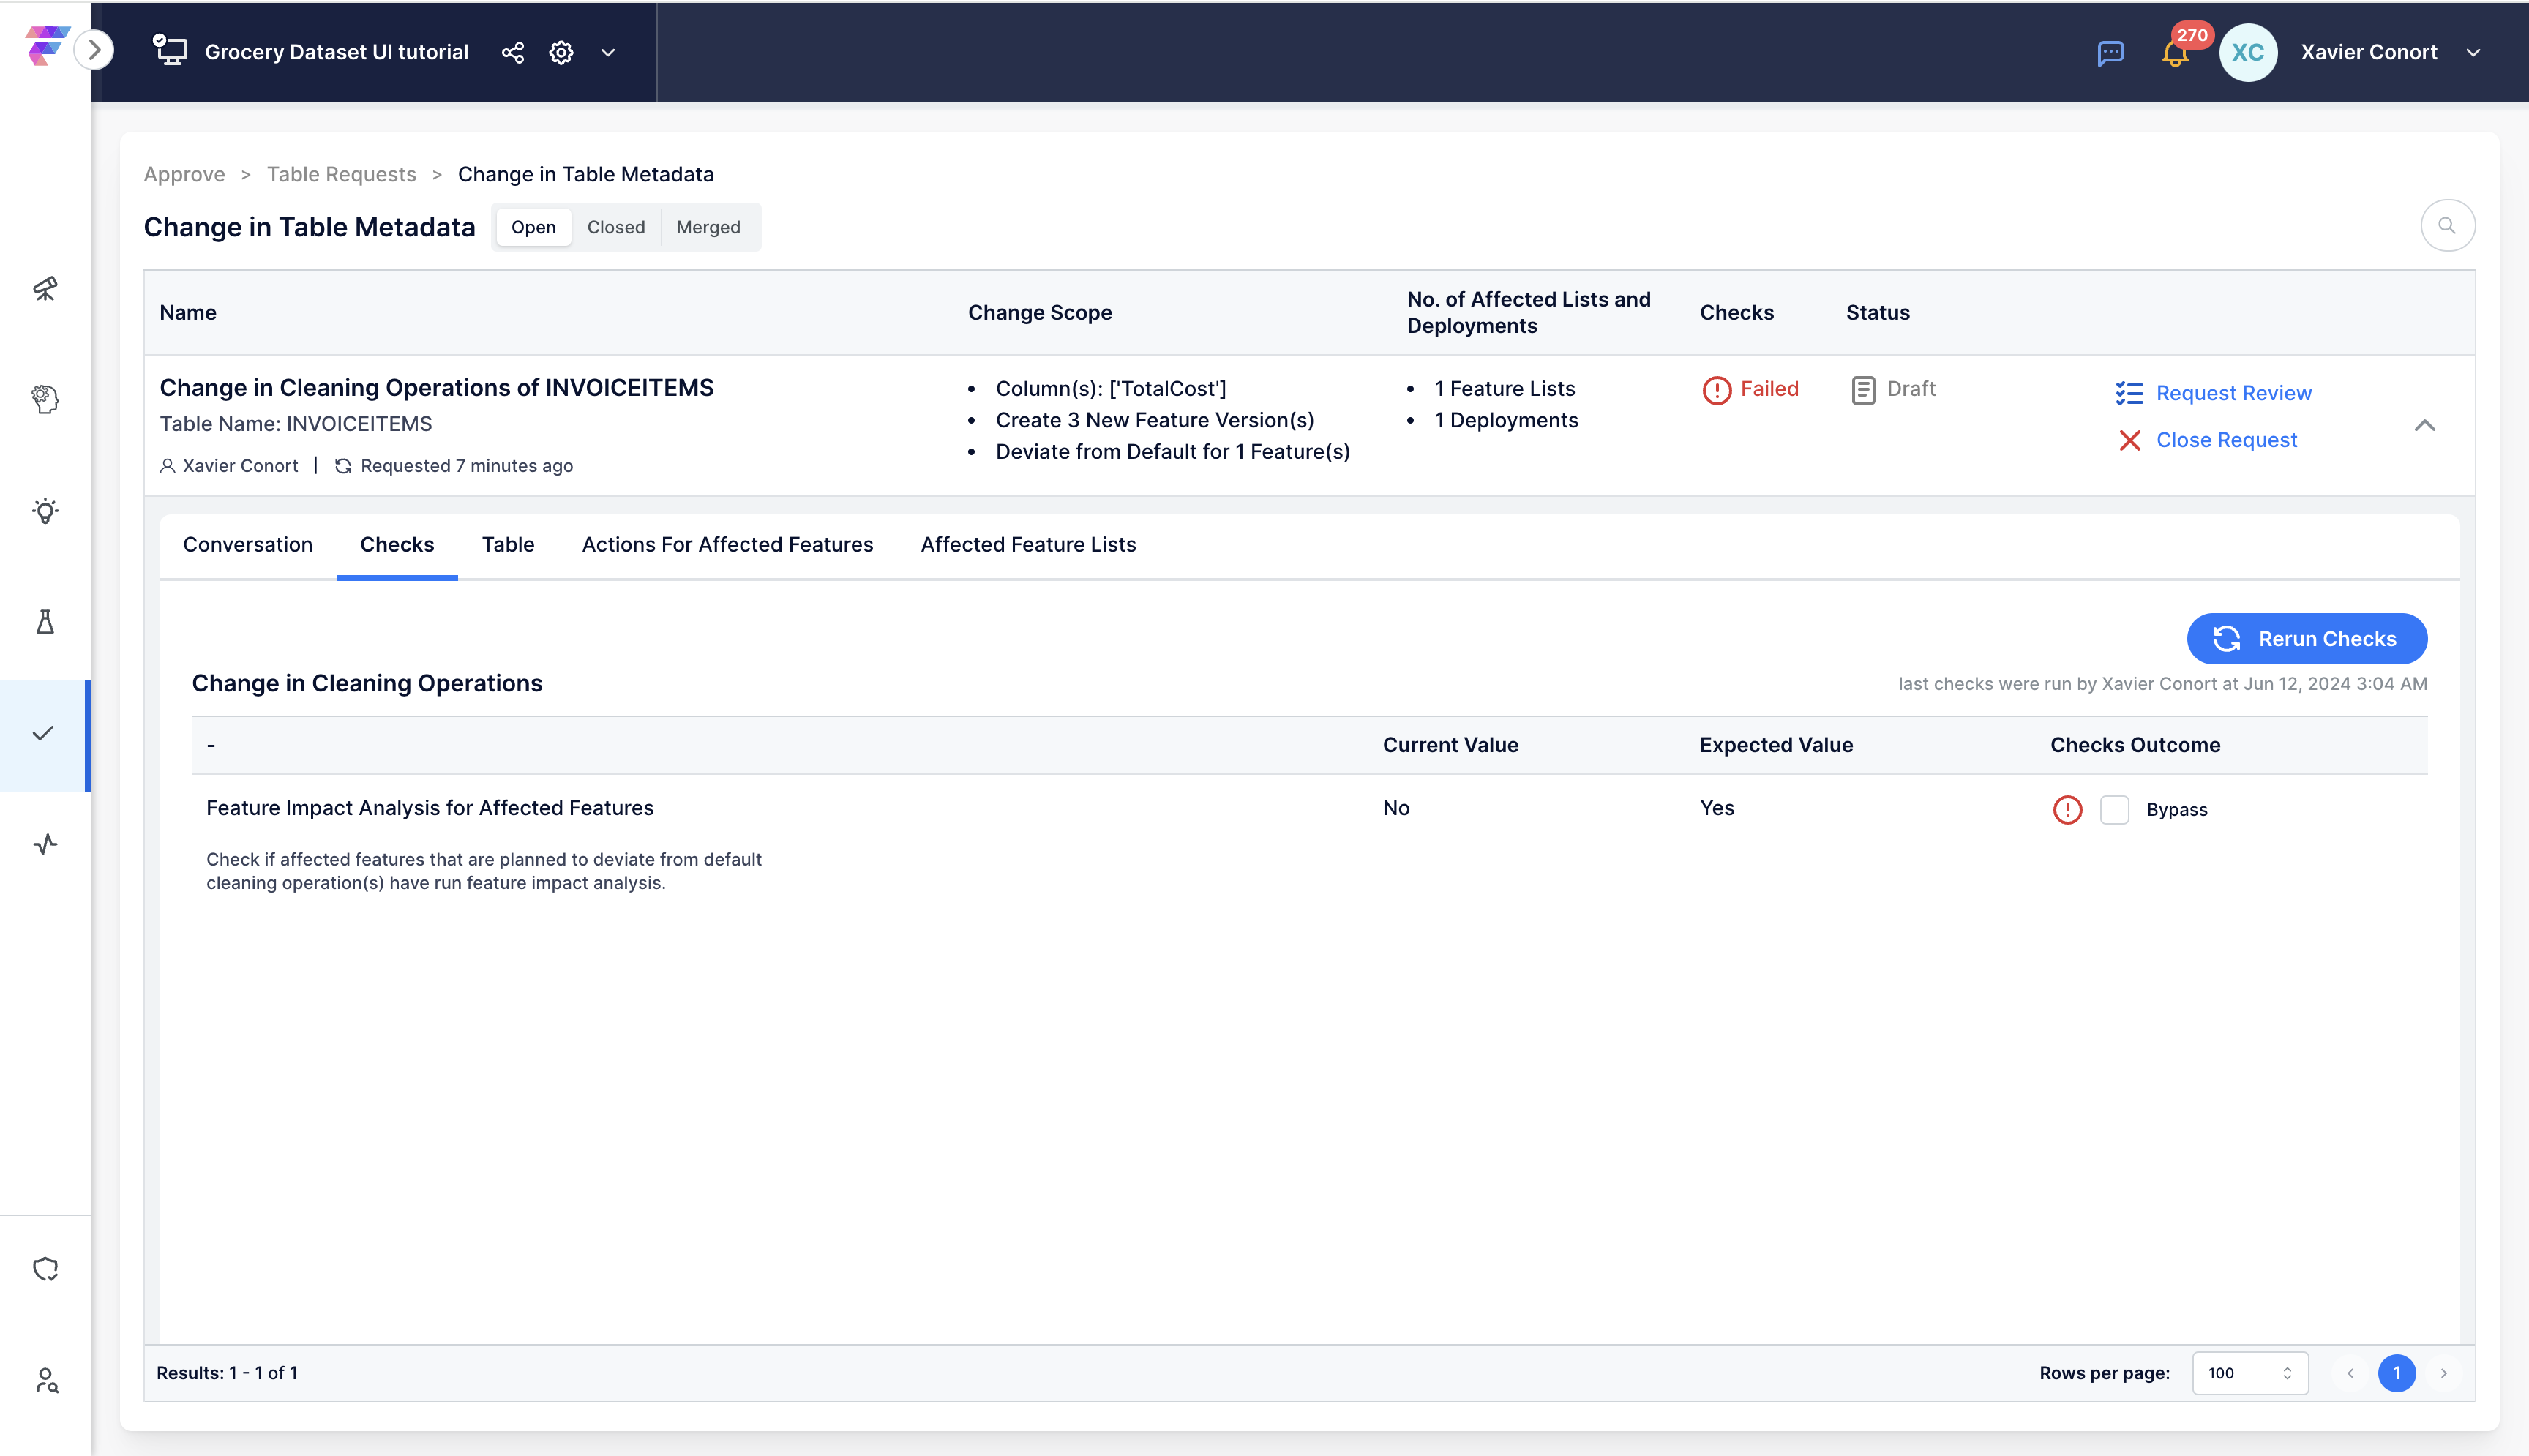
Task: Open the shield admin icon in sidebar
Action: tap(45, 1269)
